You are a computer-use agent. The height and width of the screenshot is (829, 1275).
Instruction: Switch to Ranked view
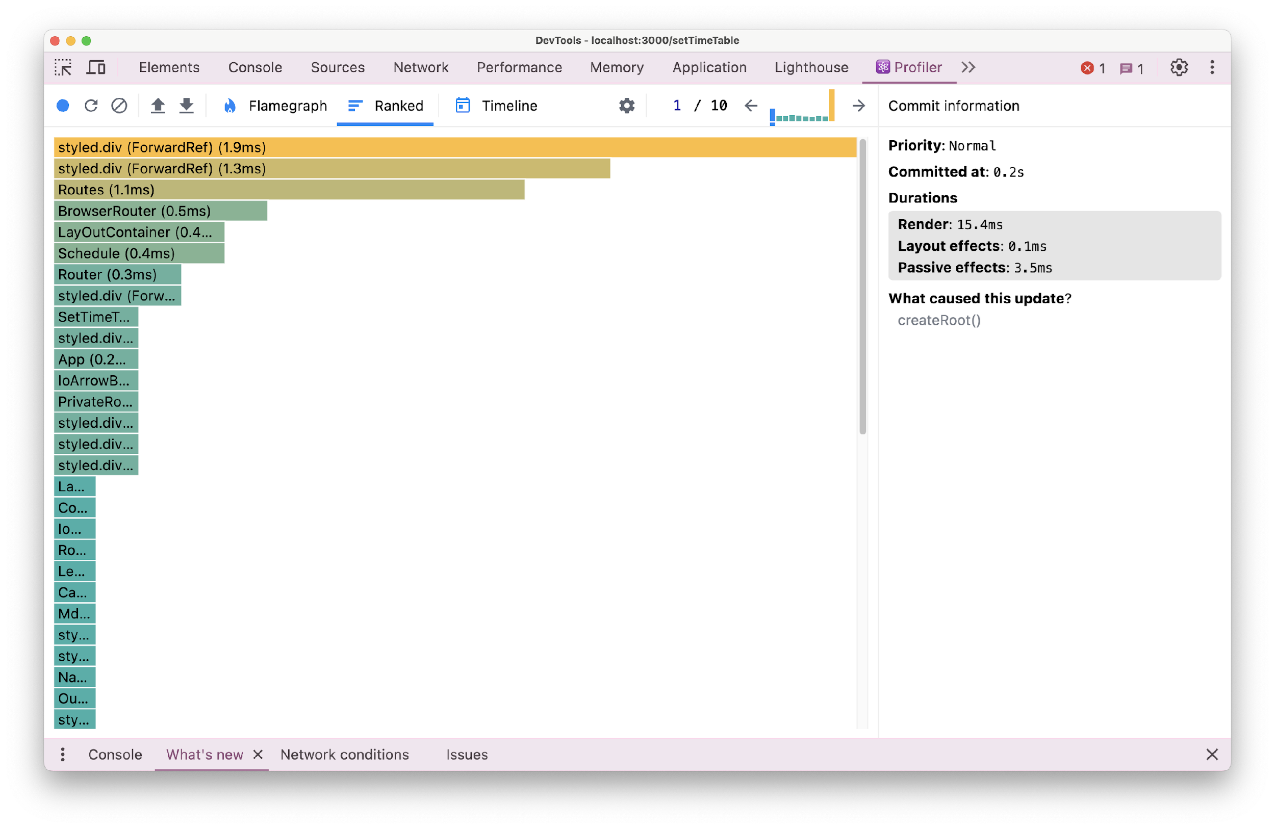tap(385, 106)
